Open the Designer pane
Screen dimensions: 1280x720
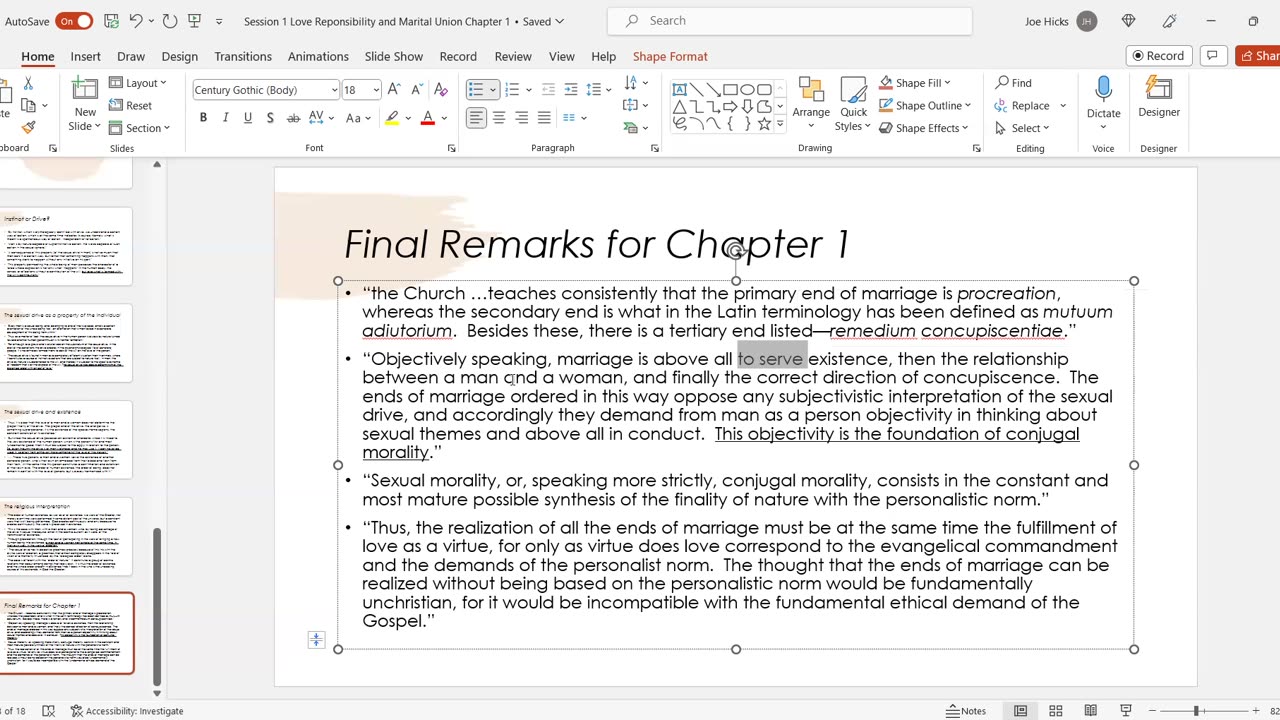[1159, 100]
